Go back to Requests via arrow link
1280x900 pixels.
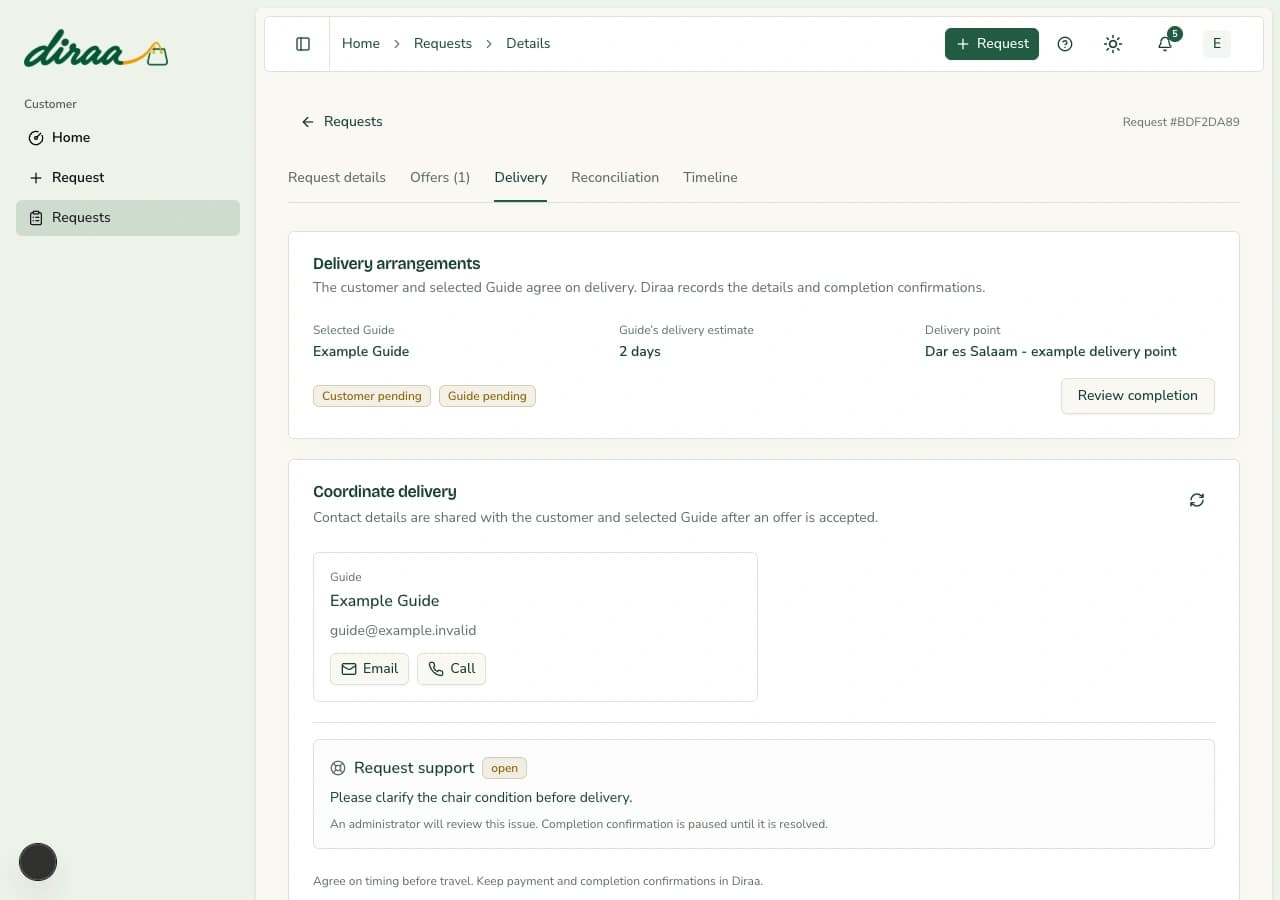(x=342, y=122)
